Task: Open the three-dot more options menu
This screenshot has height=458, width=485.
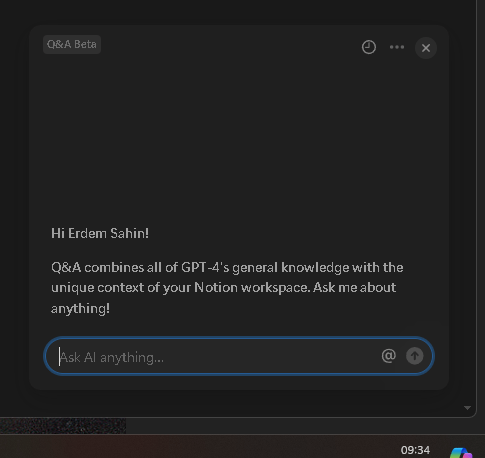Action: tap(397, 47)
